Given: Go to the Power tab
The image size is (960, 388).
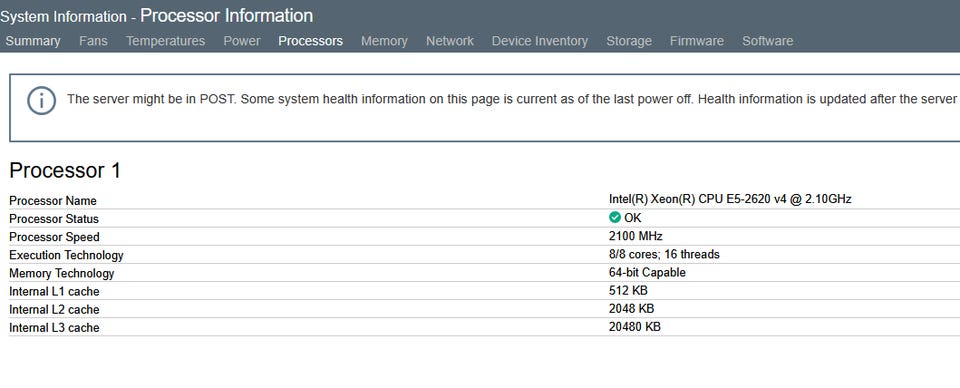Looking at the screenshot, I should click(242, 41).
